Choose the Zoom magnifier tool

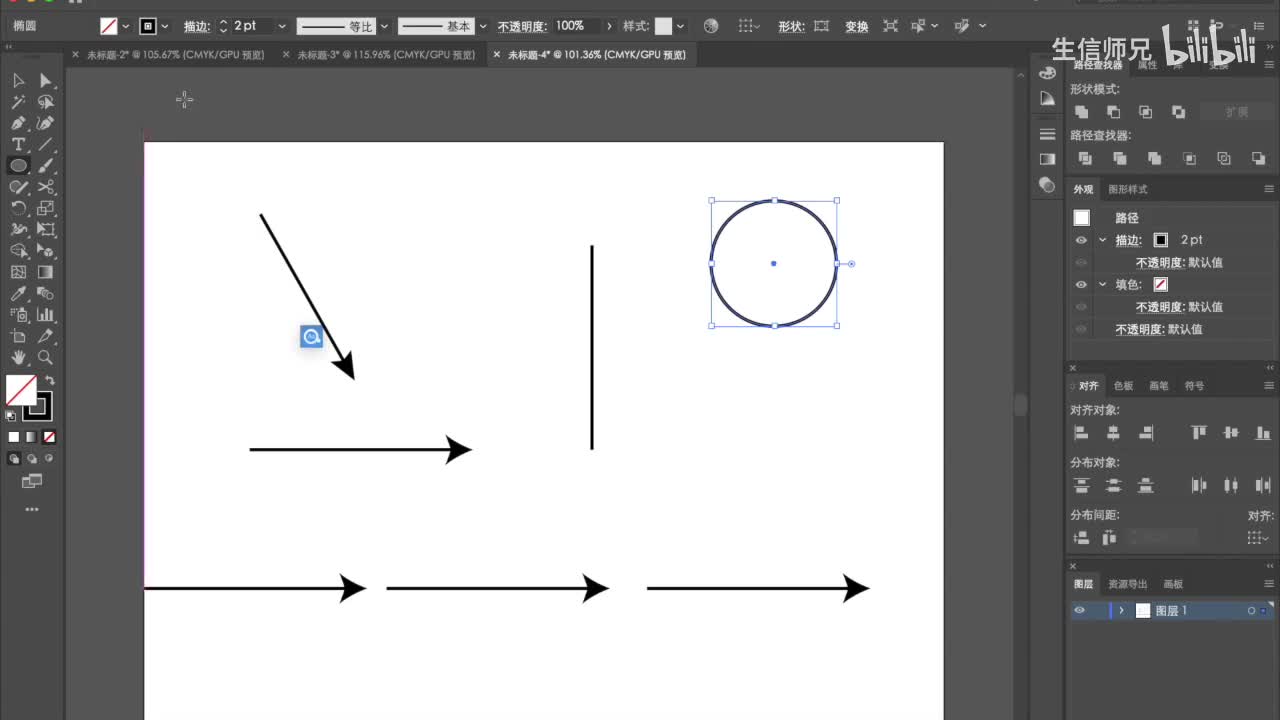coord(46,357)
